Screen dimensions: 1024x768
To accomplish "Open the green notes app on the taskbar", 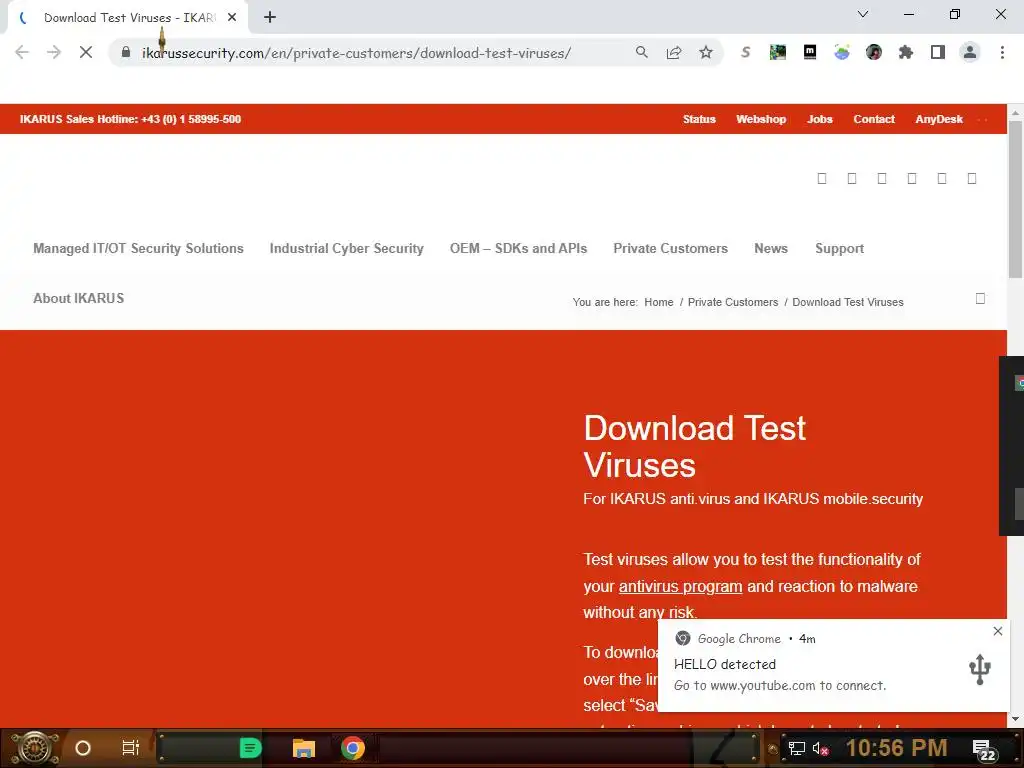I will point(249,748).
